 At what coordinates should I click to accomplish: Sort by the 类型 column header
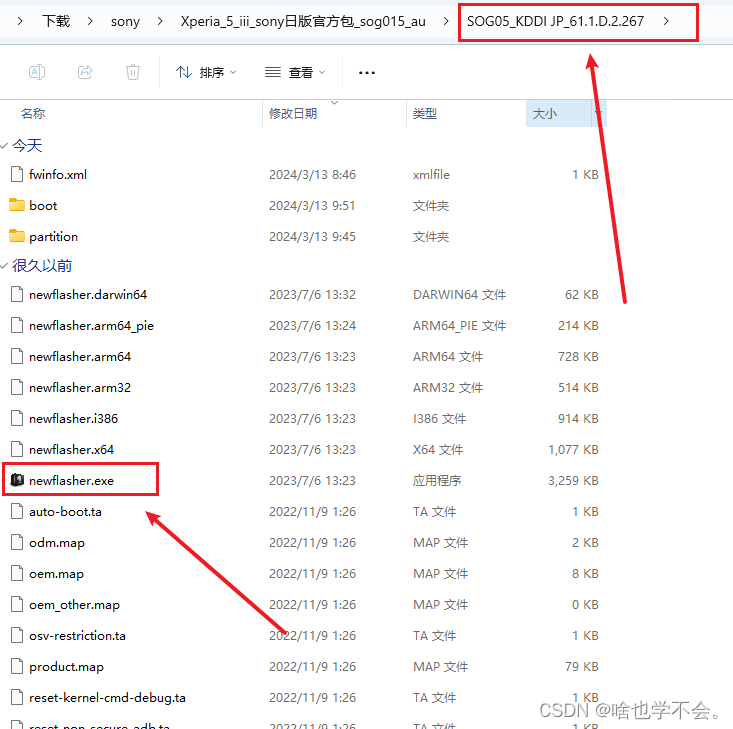(x=424, y=114)
